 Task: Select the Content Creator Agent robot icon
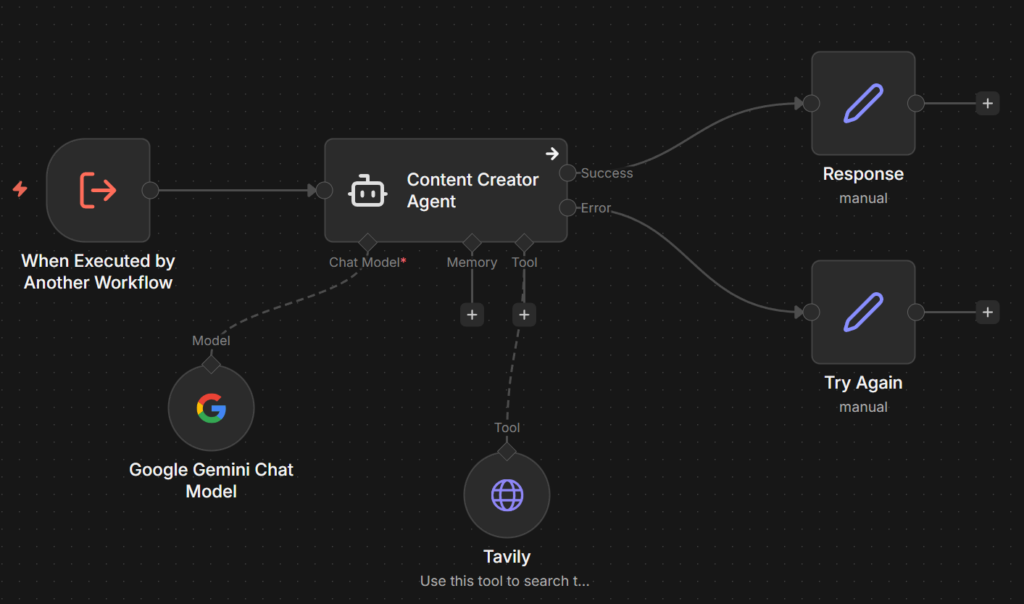pos(367,190)
